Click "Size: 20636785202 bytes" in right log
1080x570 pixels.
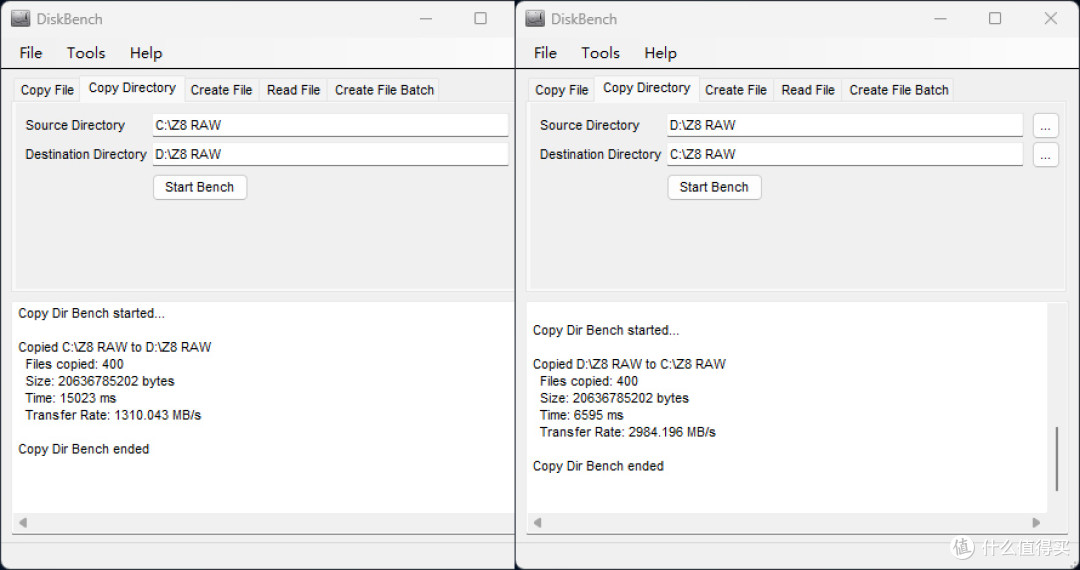pos(614,398)
